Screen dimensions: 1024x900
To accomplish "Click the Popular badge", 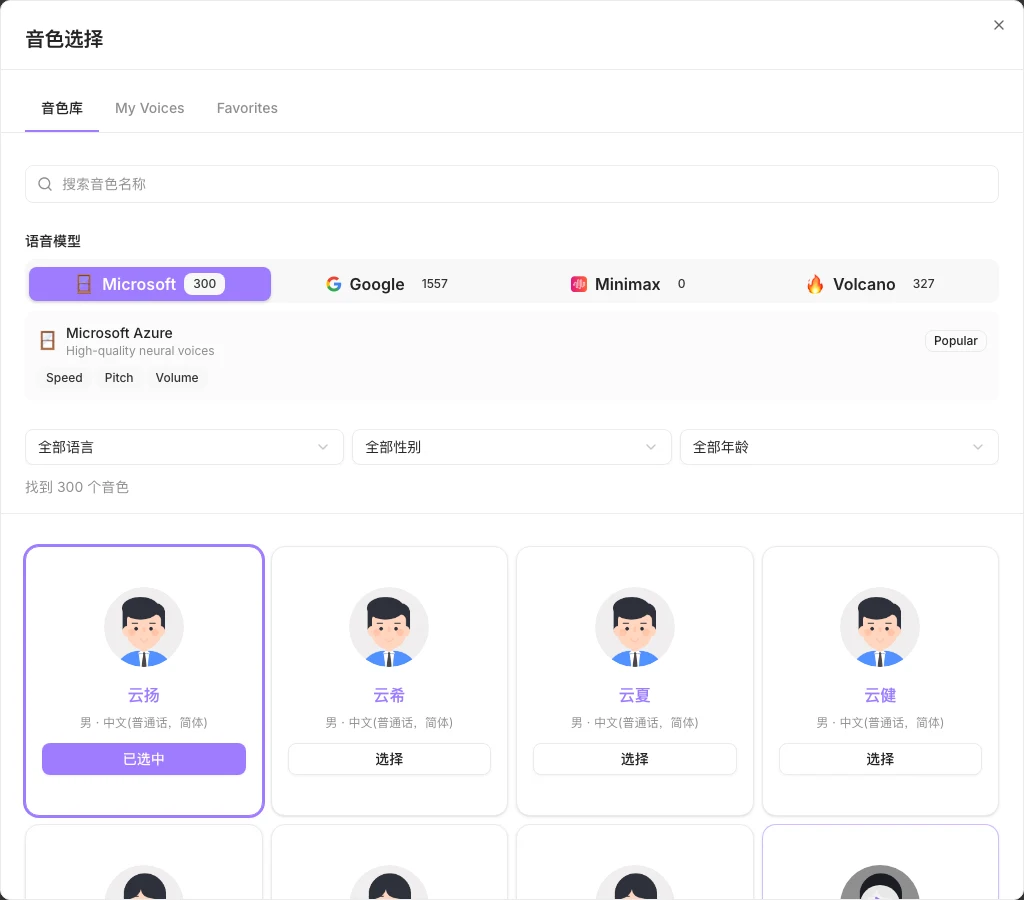I will [955, 341].
